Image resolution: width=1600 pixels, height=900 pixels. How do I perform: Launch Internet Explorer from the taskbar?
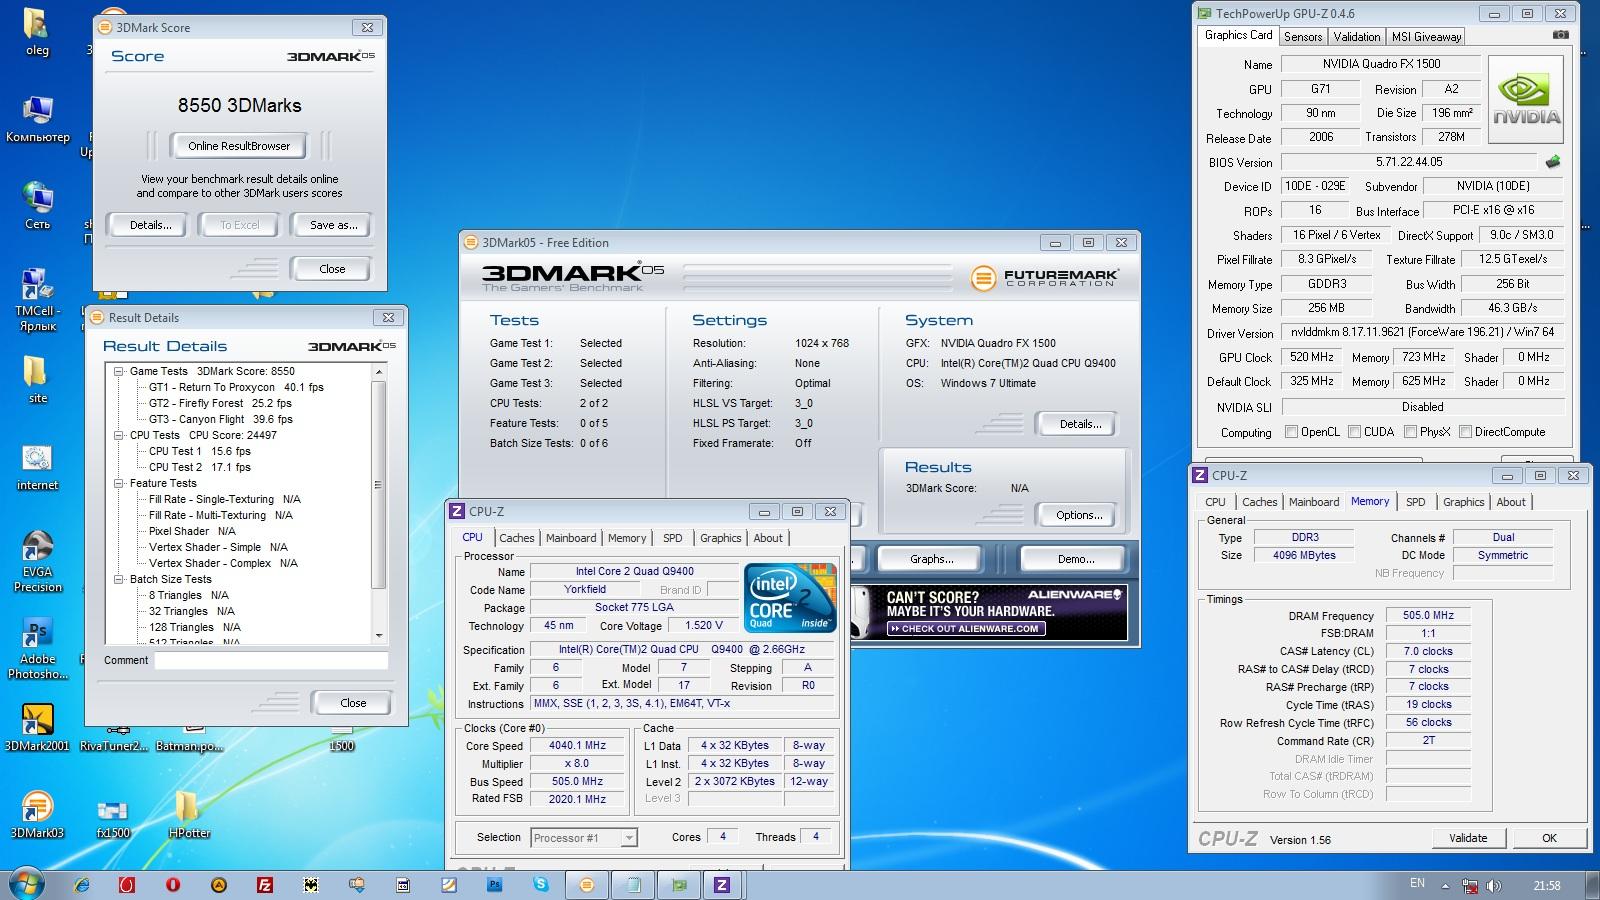pyautogui.click(x=82, y=885)
